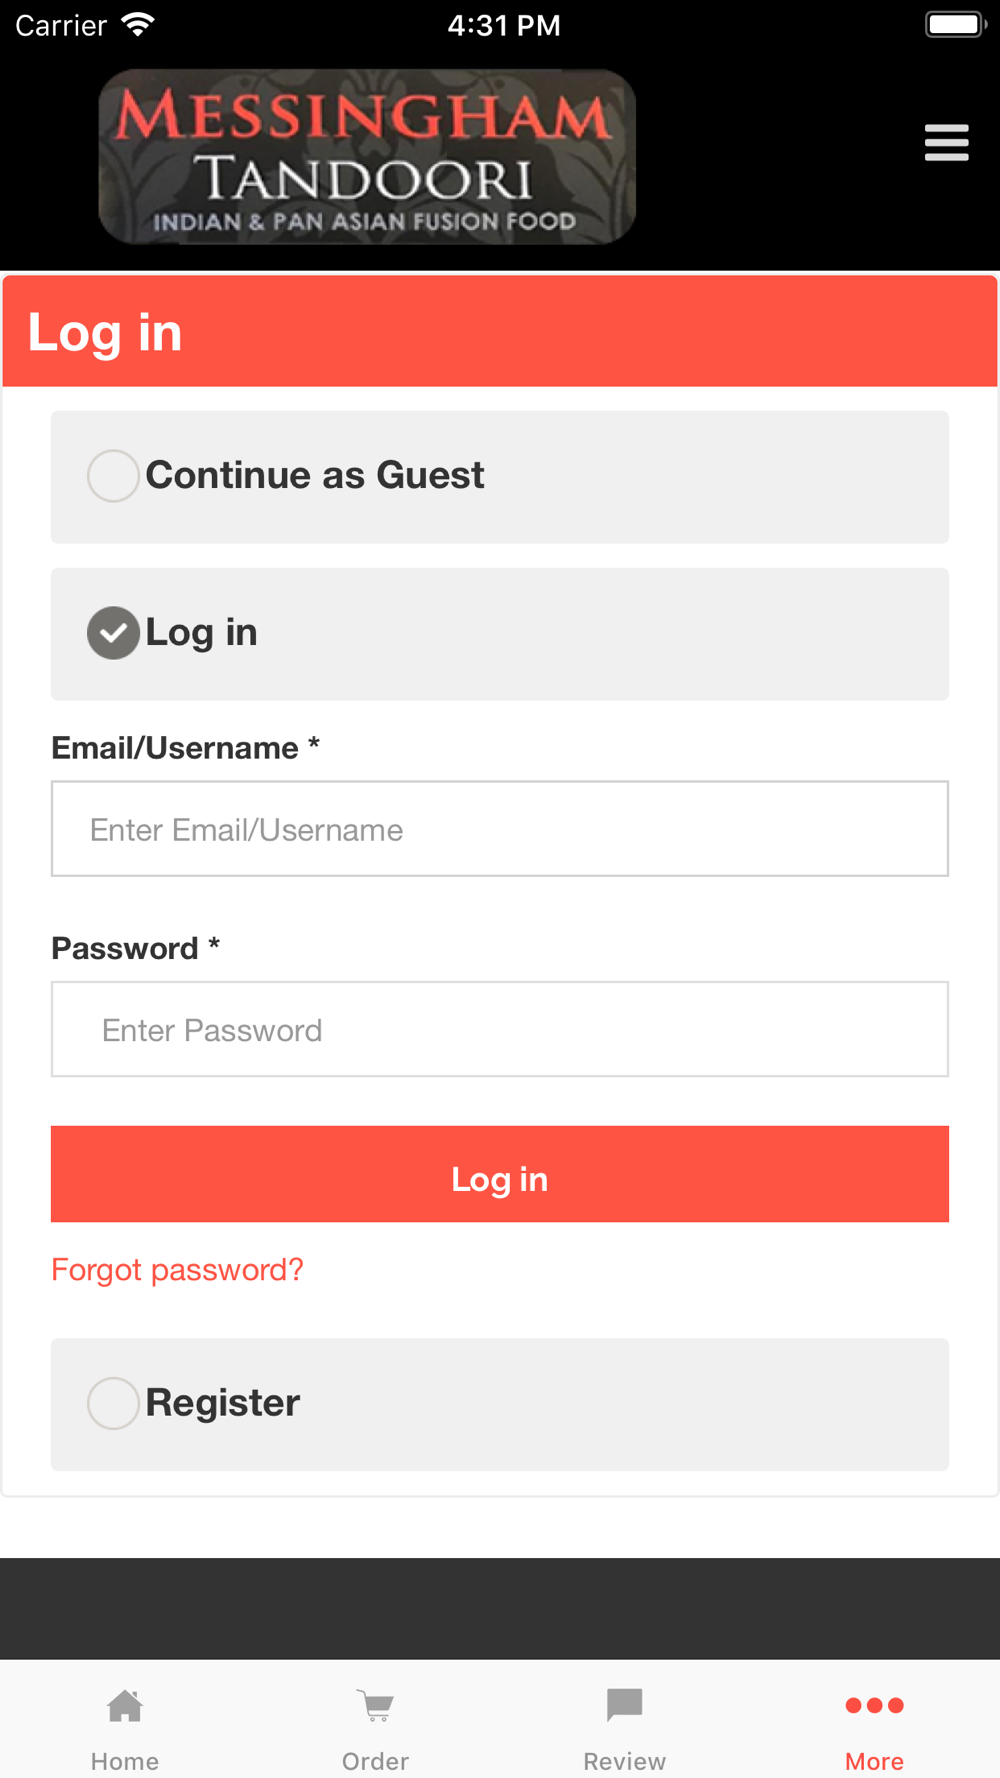Tap the Order shopping cart icon
Image resolution: width=1000 pixels, height=1778 pixels.
pos(375,1705)
